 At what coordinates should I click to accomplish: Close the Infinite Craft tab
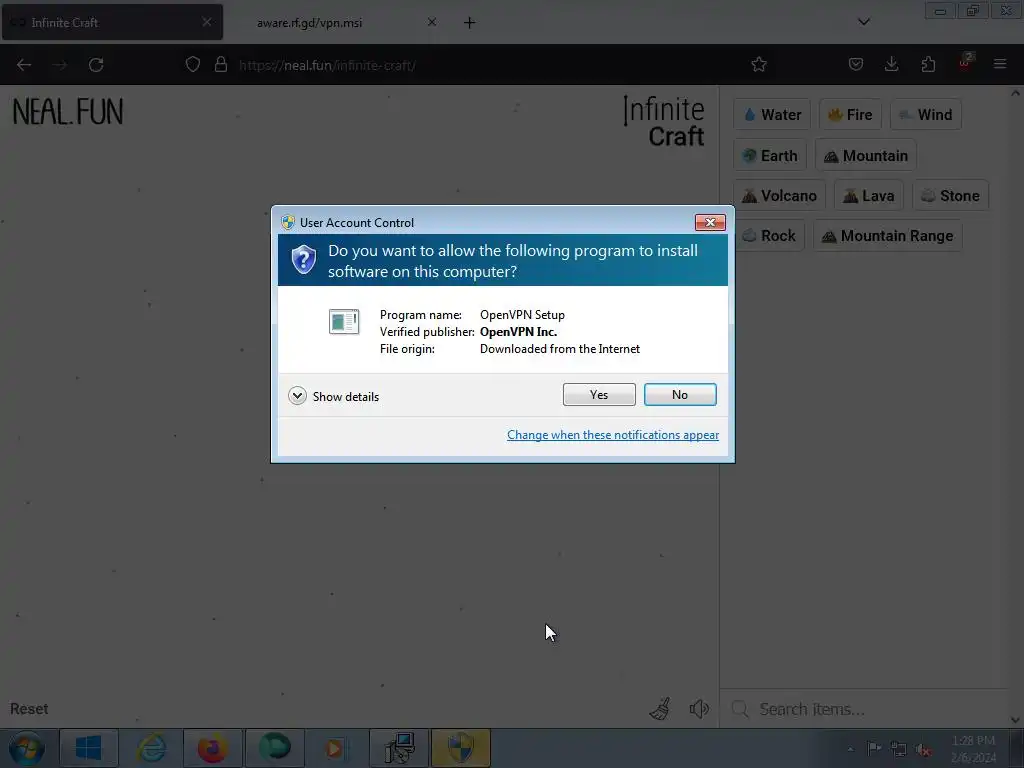[x=206, y=22]
